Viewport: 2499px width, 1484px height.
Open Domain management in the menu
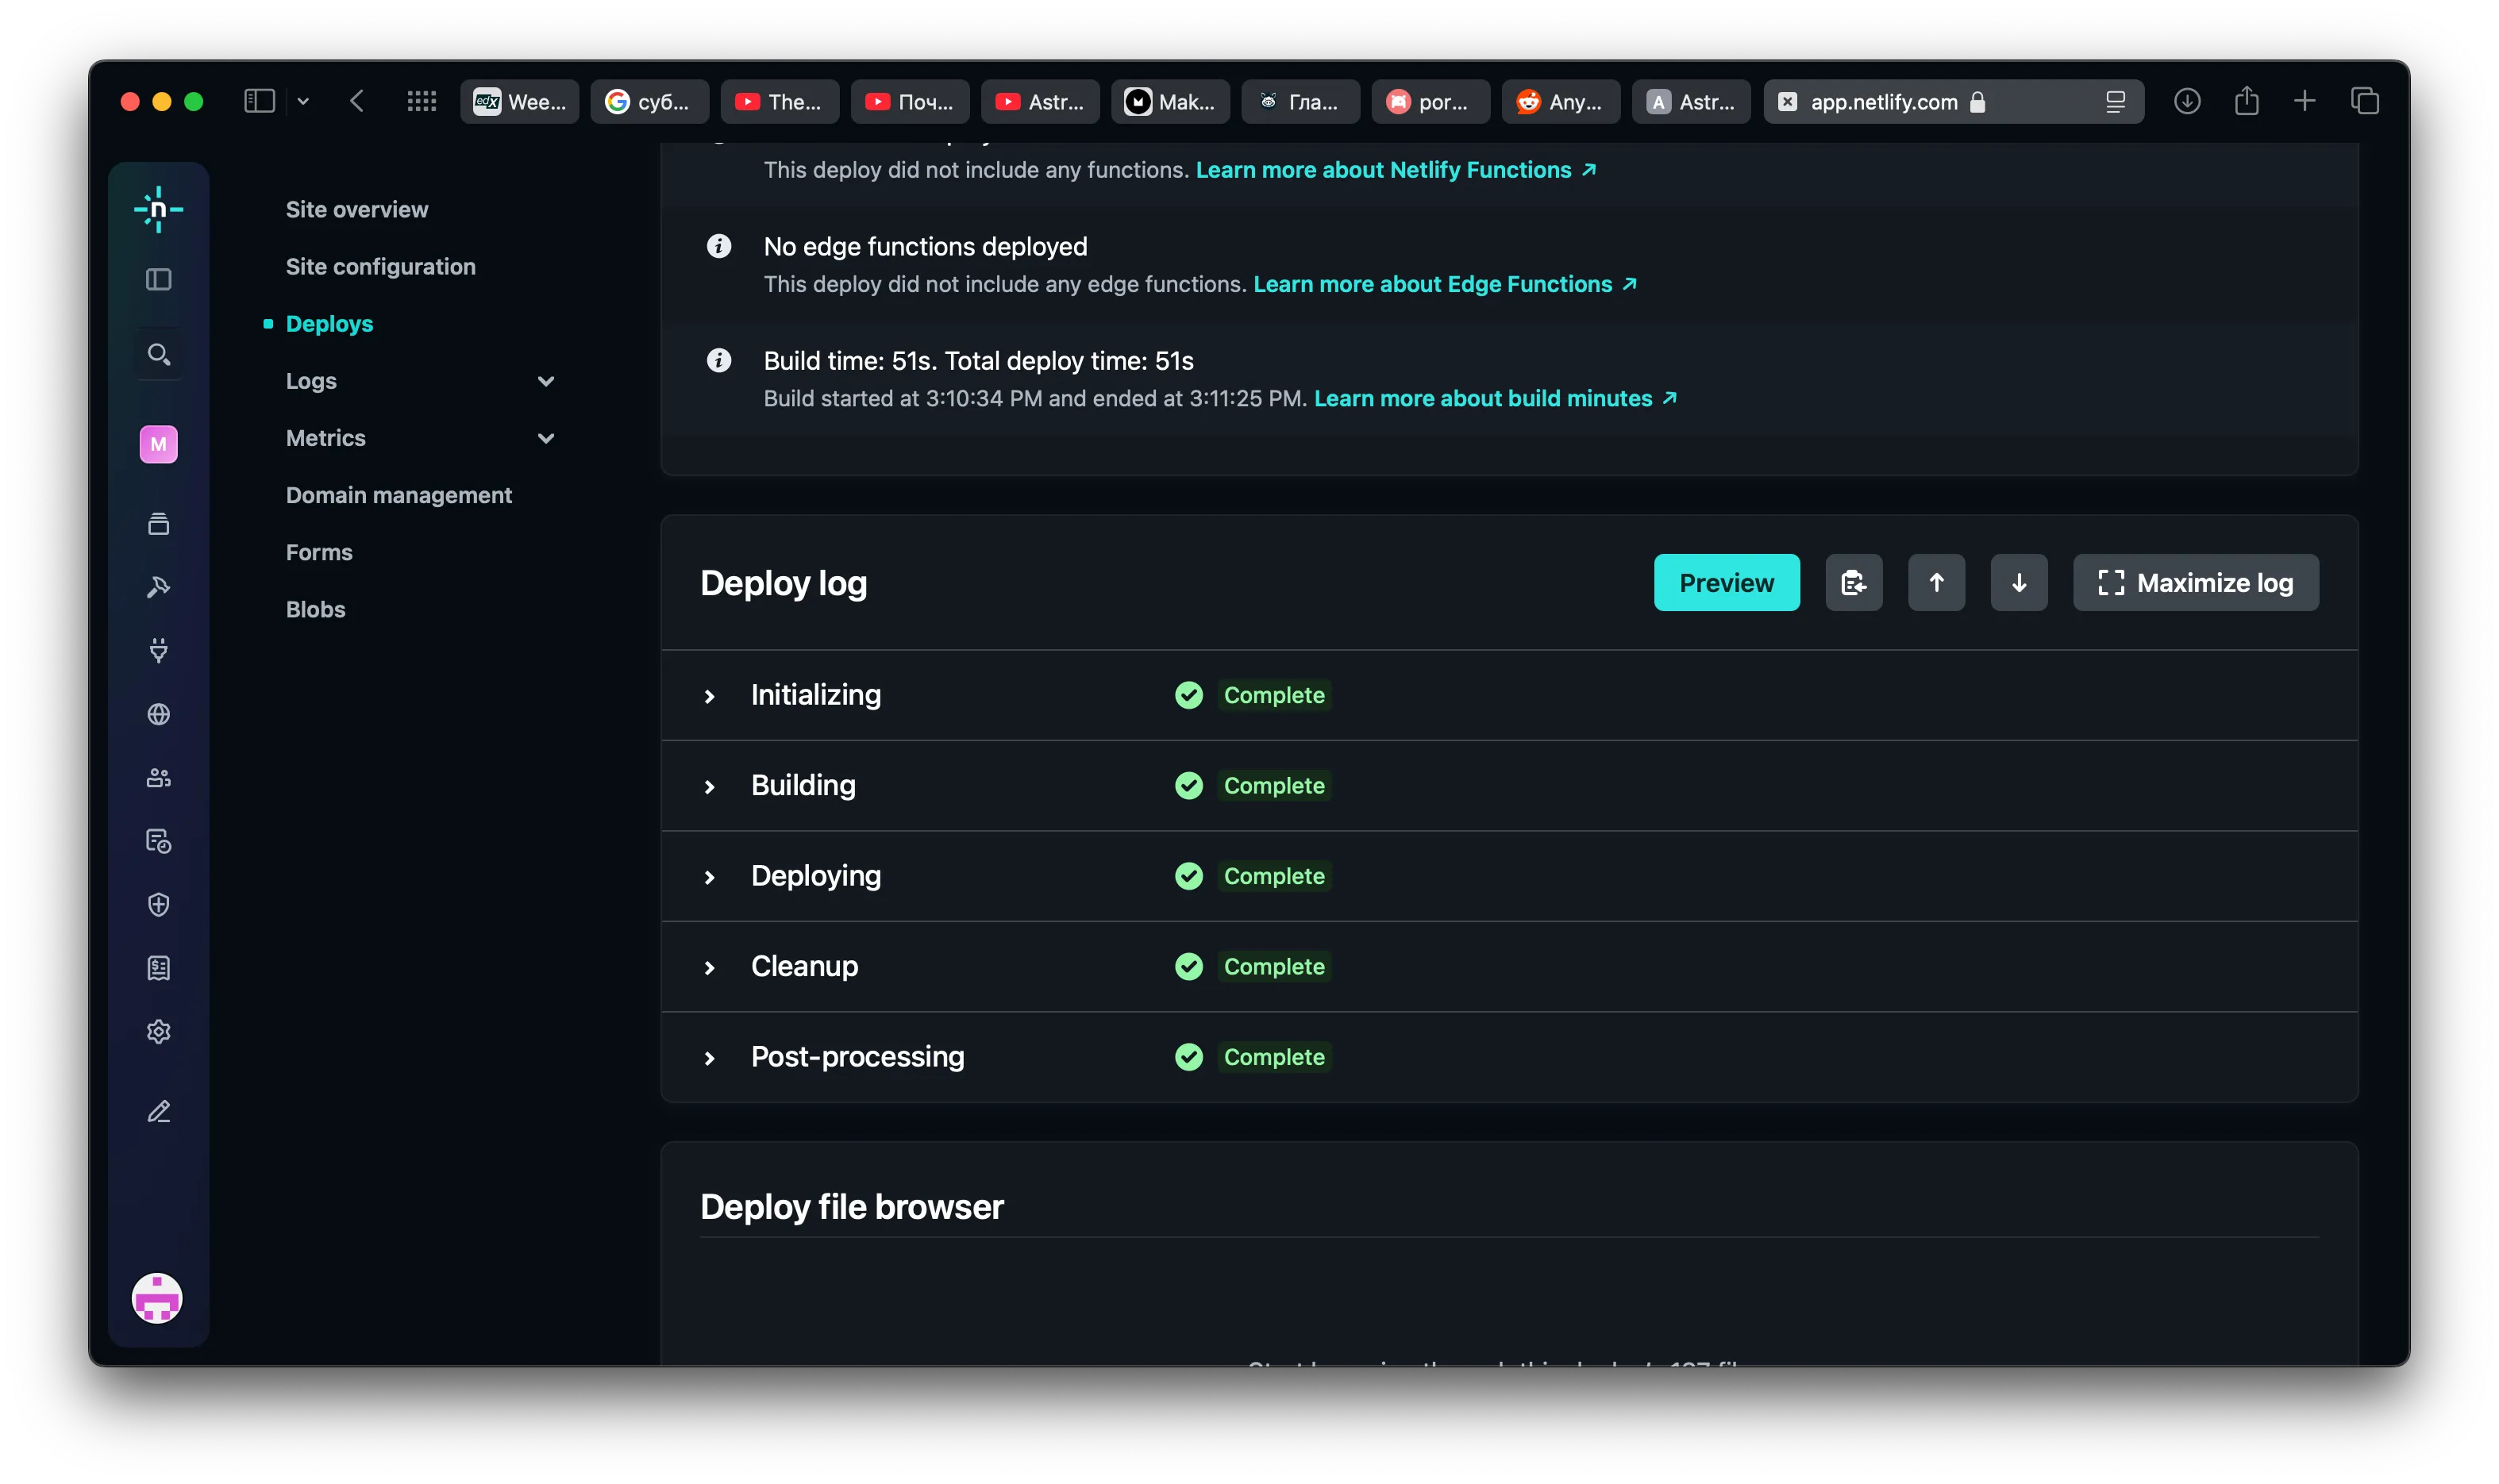399,495
